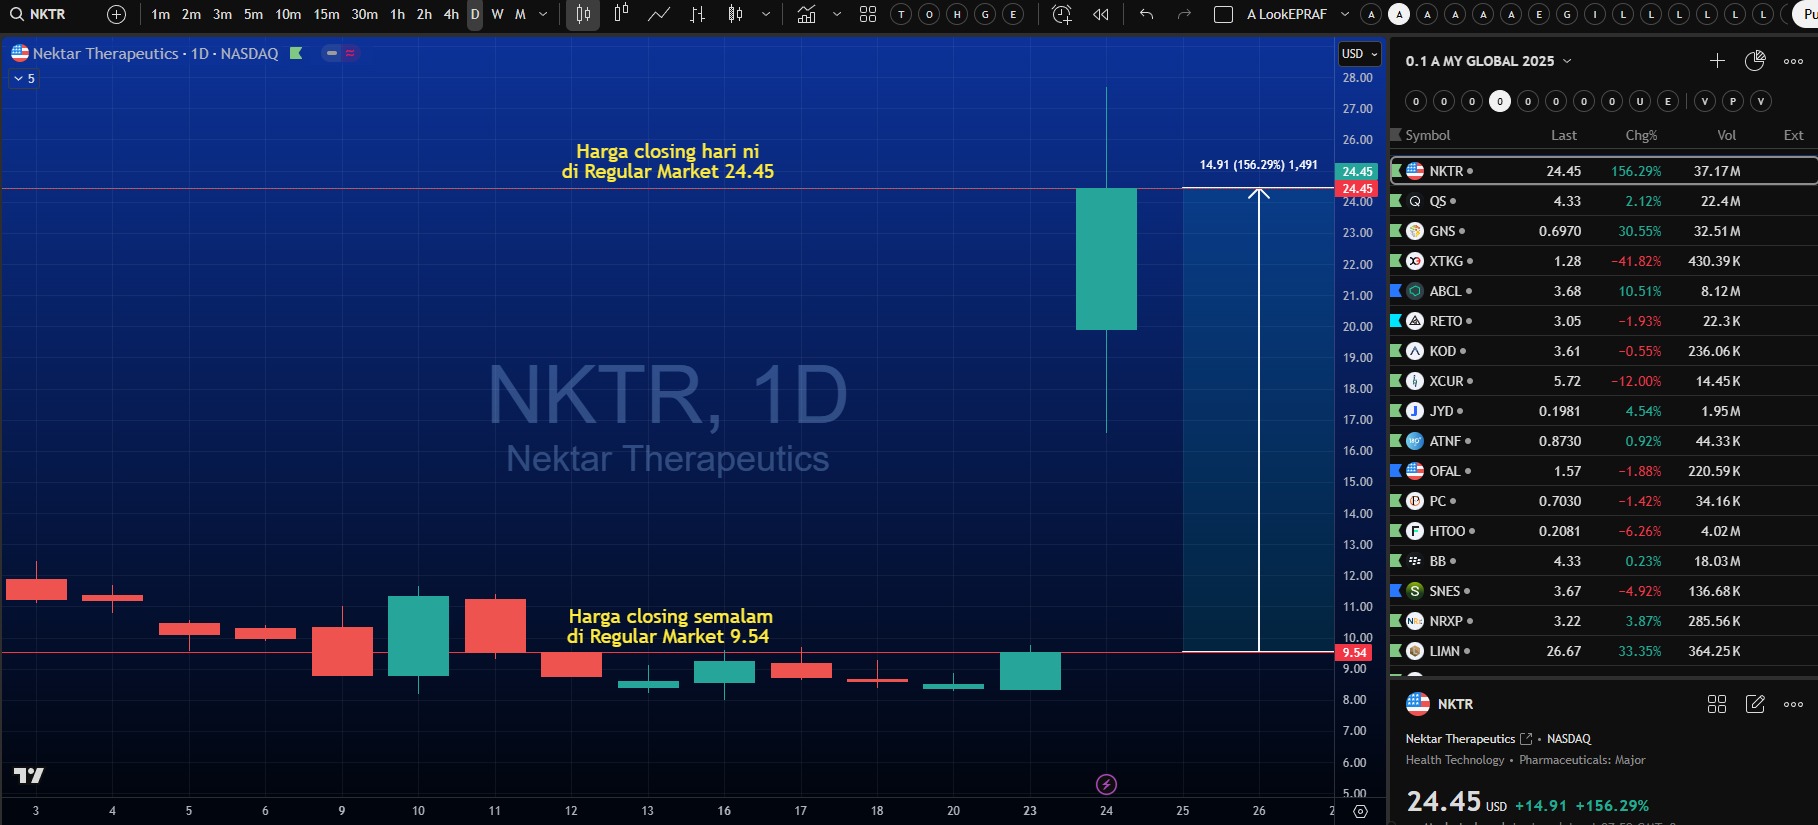Screen dimensions: 1818x825
Task: Open the grid icon in NKTR details panel
Action: tap(1717, 704)
